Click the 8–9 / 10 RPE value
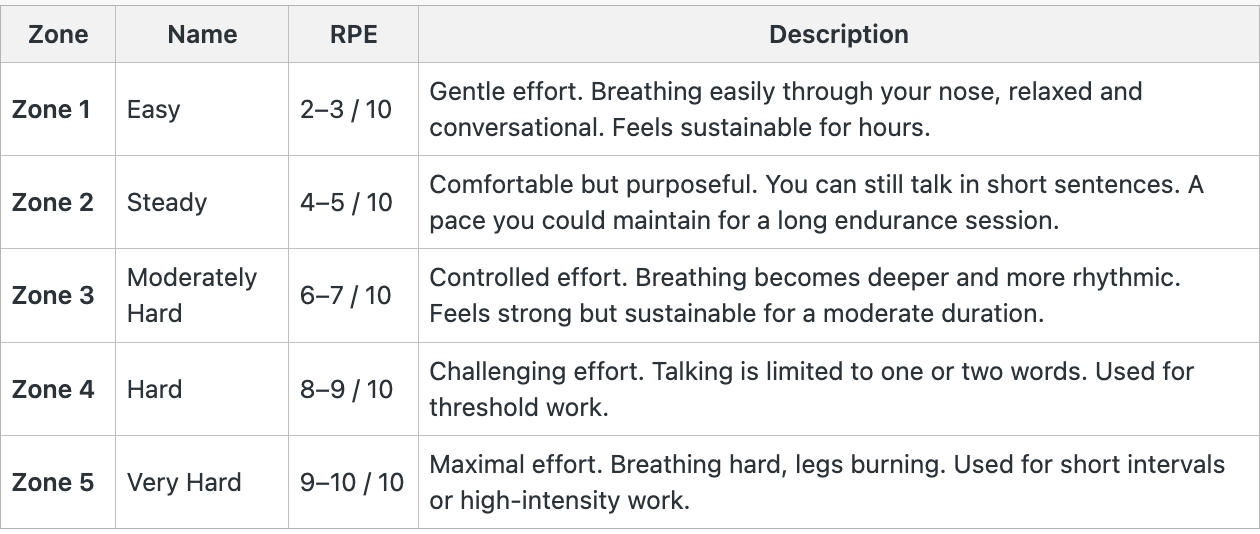This screenshot has height=534, width=1260. click(x=346, y=389)
